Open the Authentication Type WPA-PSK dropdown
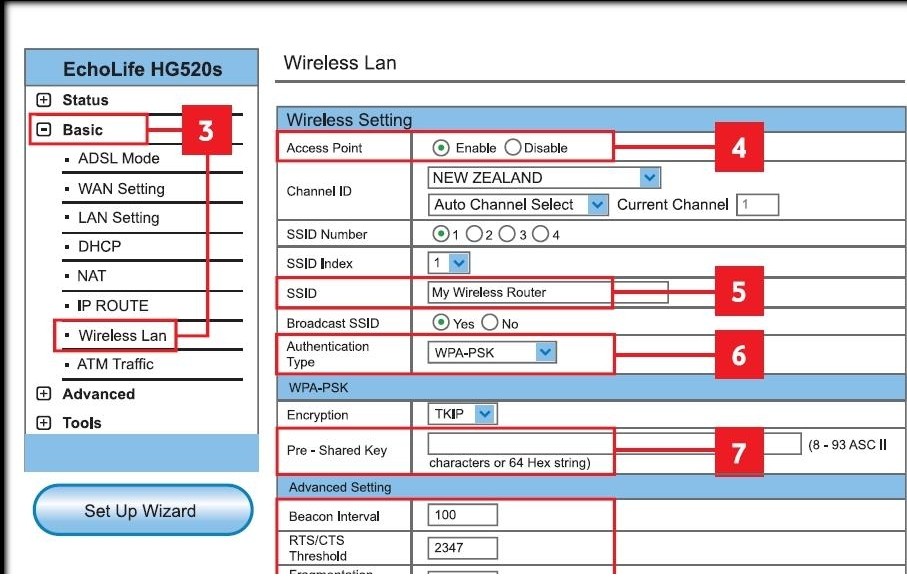 click(492, 352)
